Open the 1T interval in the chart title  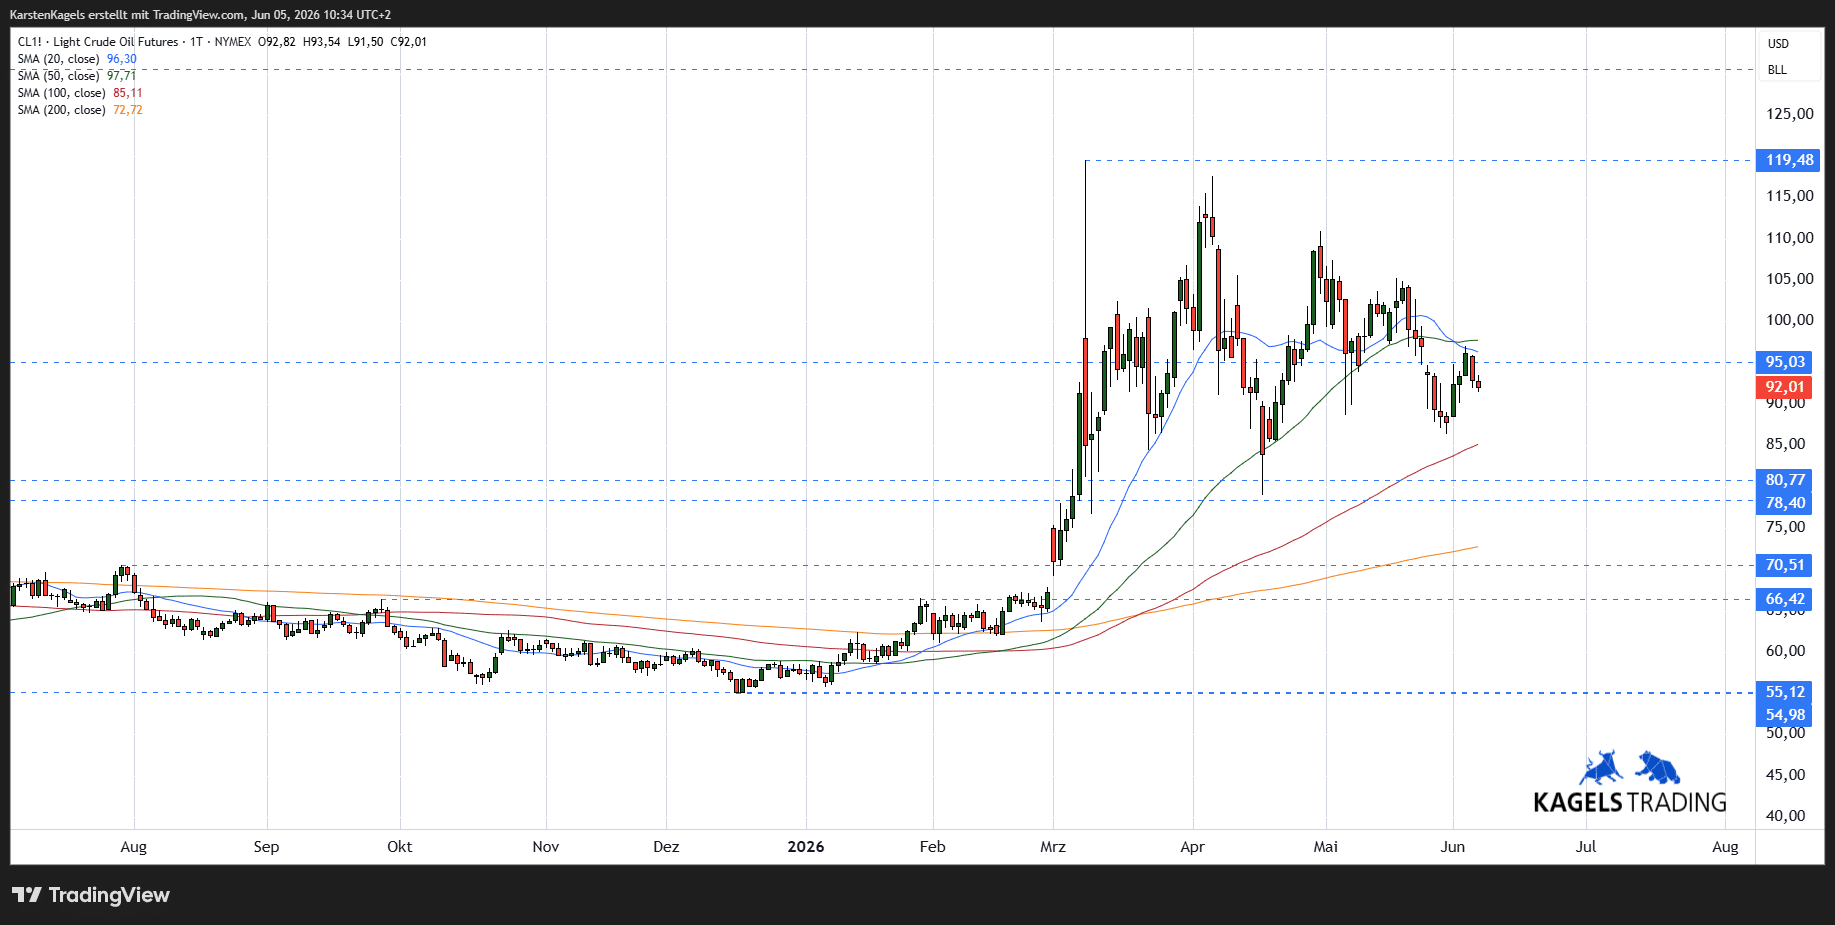tap(196, 42)
